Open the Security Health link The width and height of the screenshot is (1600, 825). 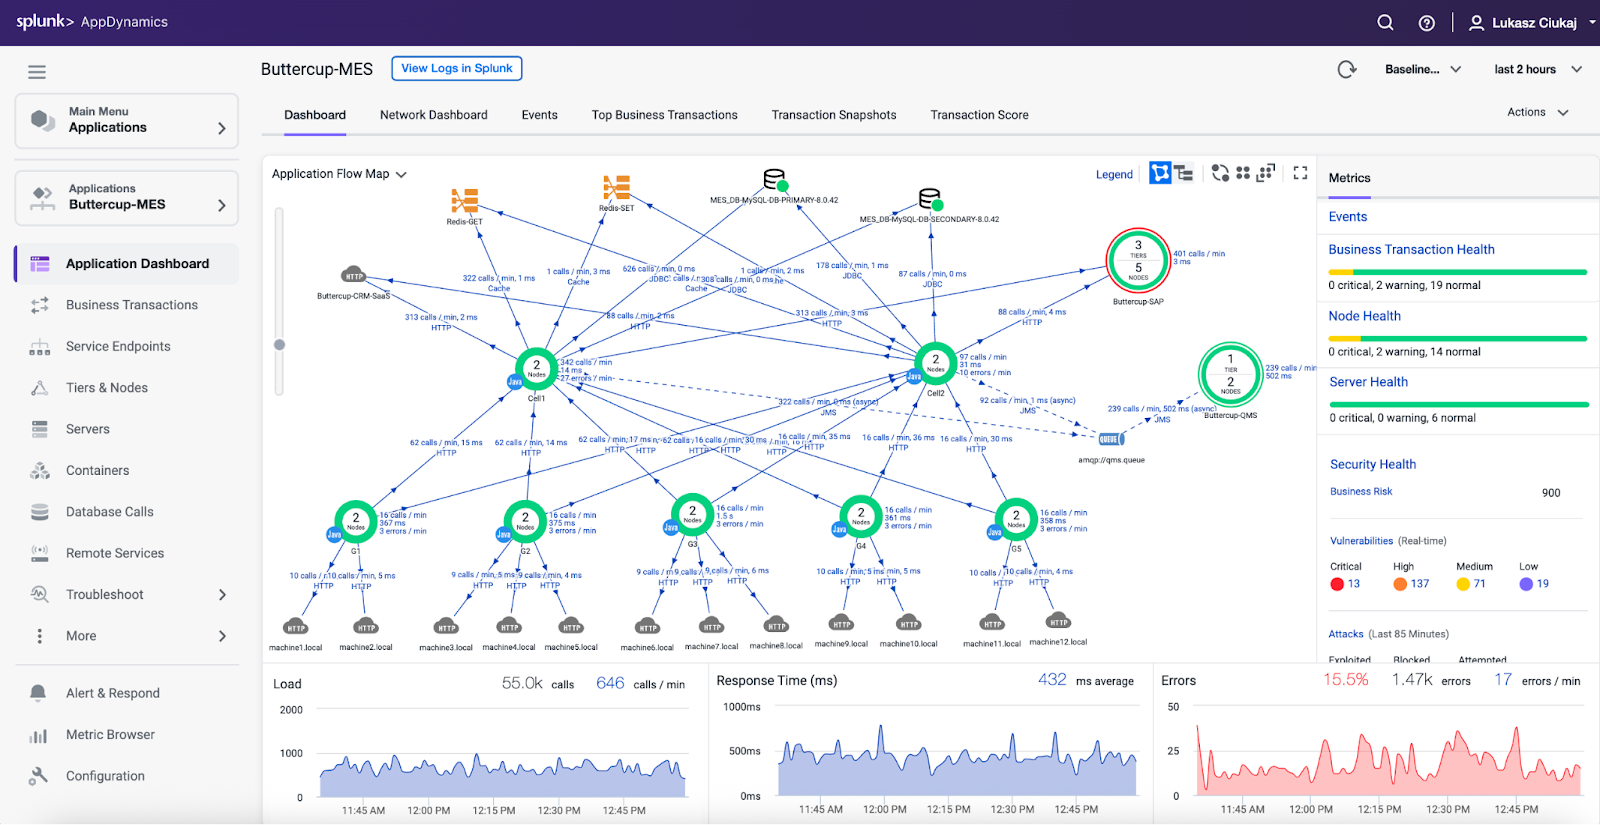pyautogui.click(x=1373, y=464)
